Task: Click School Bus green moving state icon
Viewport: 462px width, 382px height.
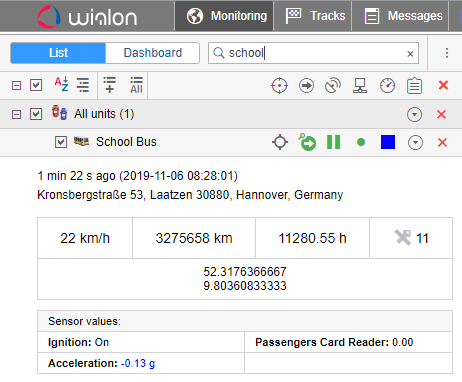Action: coord(307,142)
